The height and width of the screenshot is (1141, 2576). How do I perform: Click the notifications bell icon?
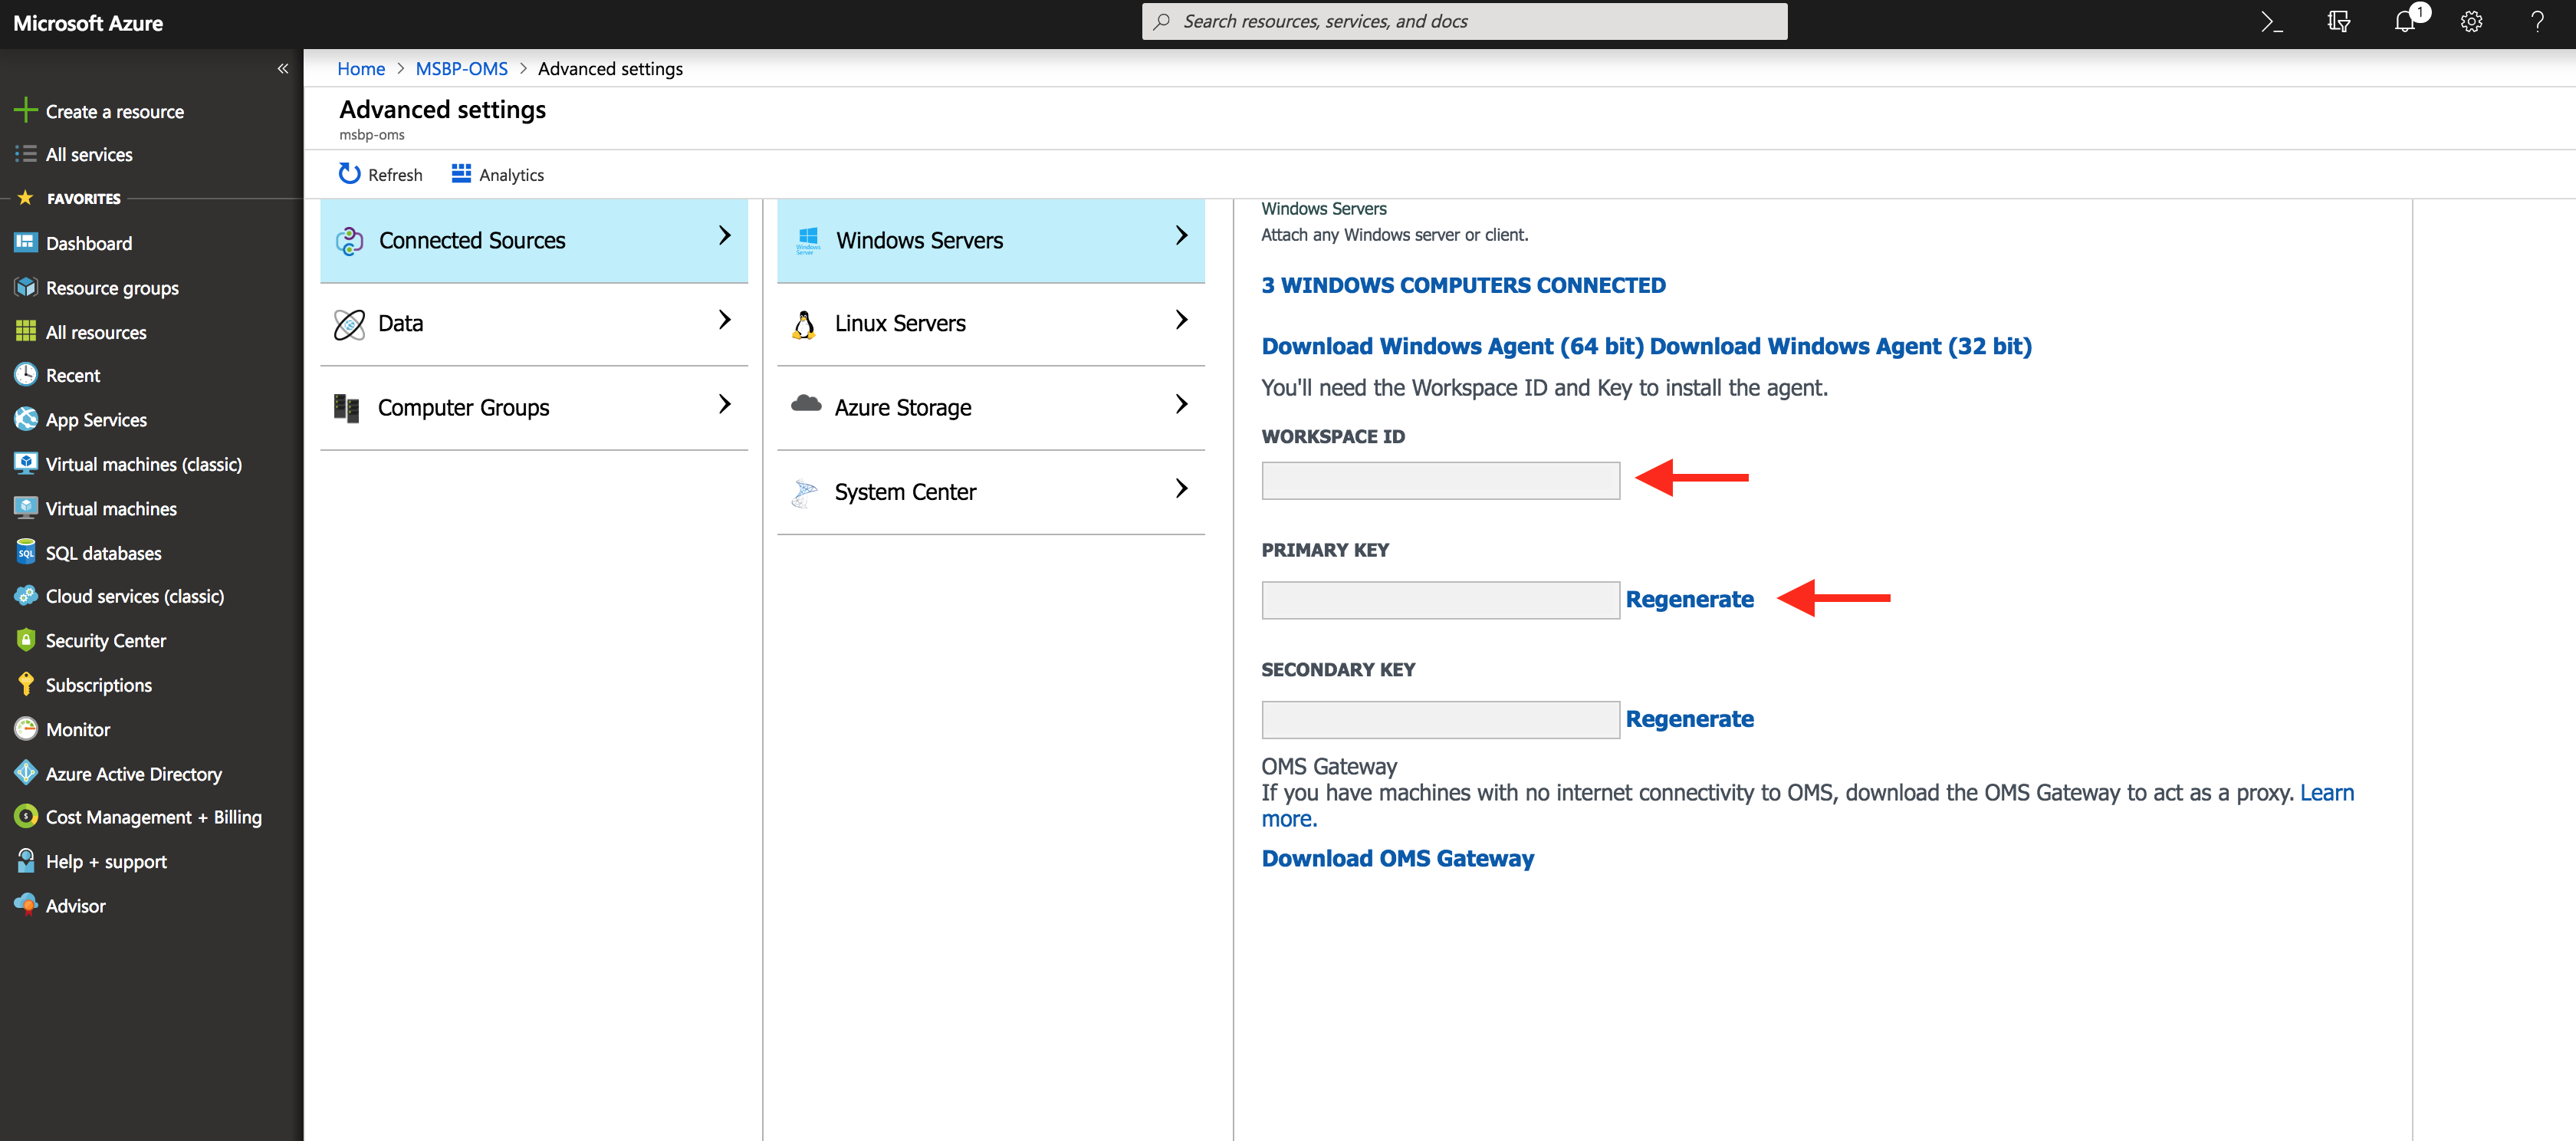coord(2405,22)
